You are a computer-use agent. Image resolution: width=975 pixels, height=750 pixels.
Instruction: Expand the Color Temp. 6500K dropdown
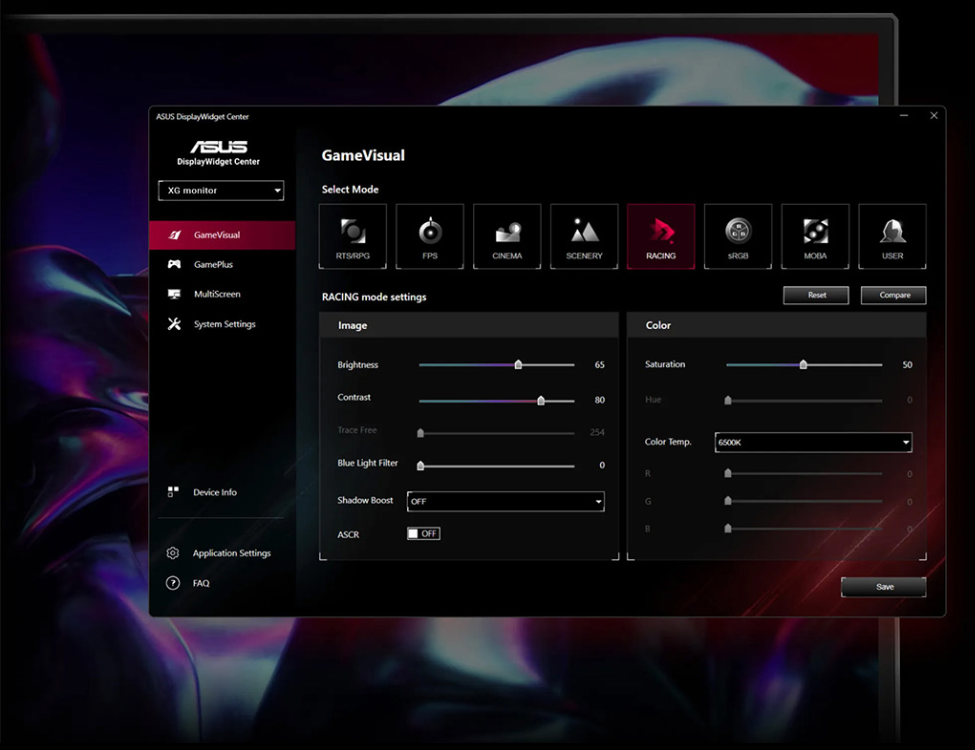813,442
